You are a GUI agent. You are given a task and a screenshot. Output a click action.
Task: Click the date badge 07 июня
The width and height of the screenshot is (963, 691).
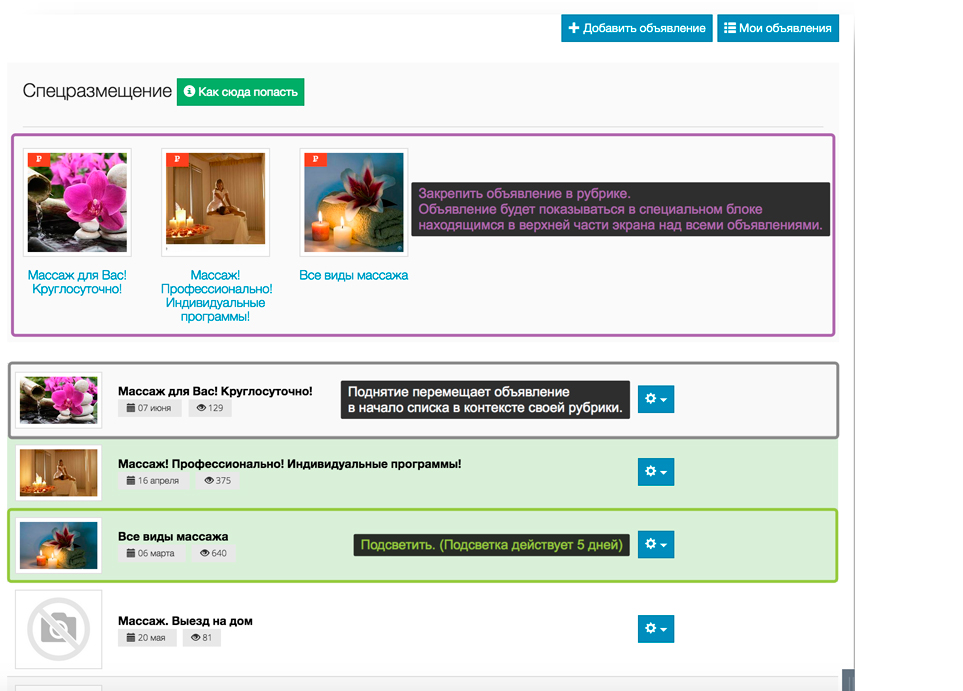click(149, 408)
